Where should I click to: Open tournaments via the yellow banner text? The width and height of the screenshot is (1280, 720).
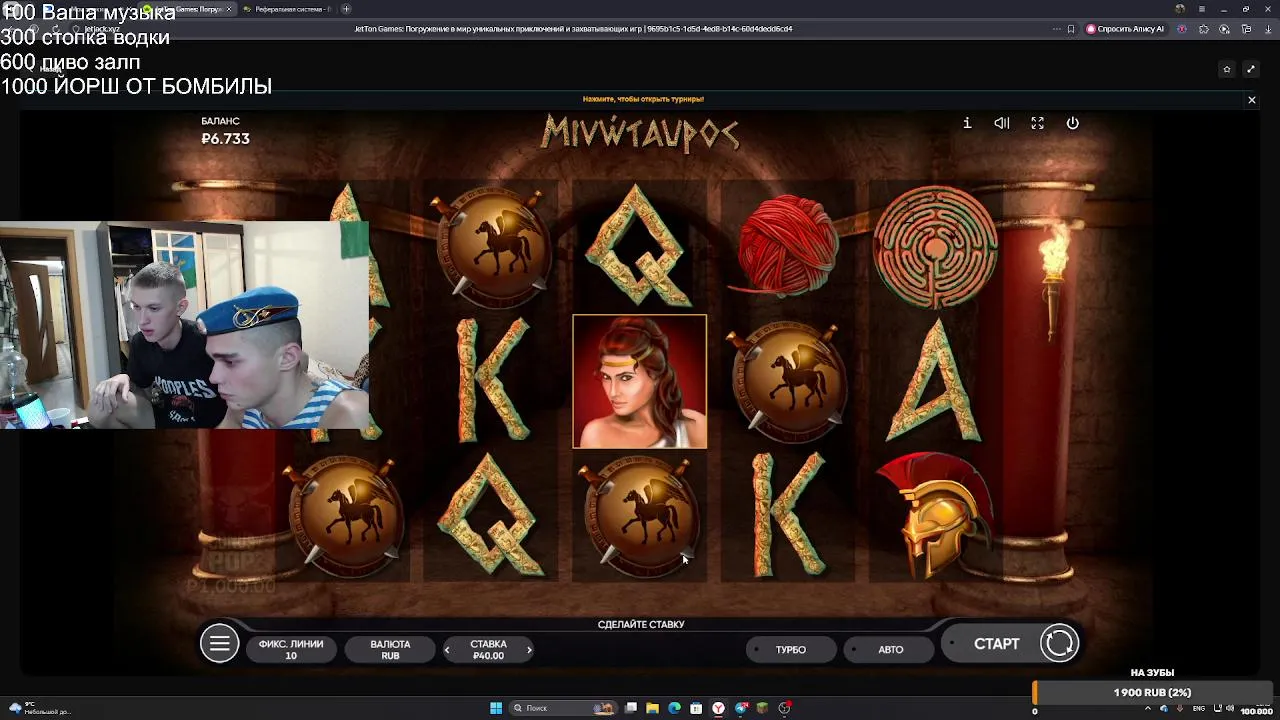click(x=643, y=99)
